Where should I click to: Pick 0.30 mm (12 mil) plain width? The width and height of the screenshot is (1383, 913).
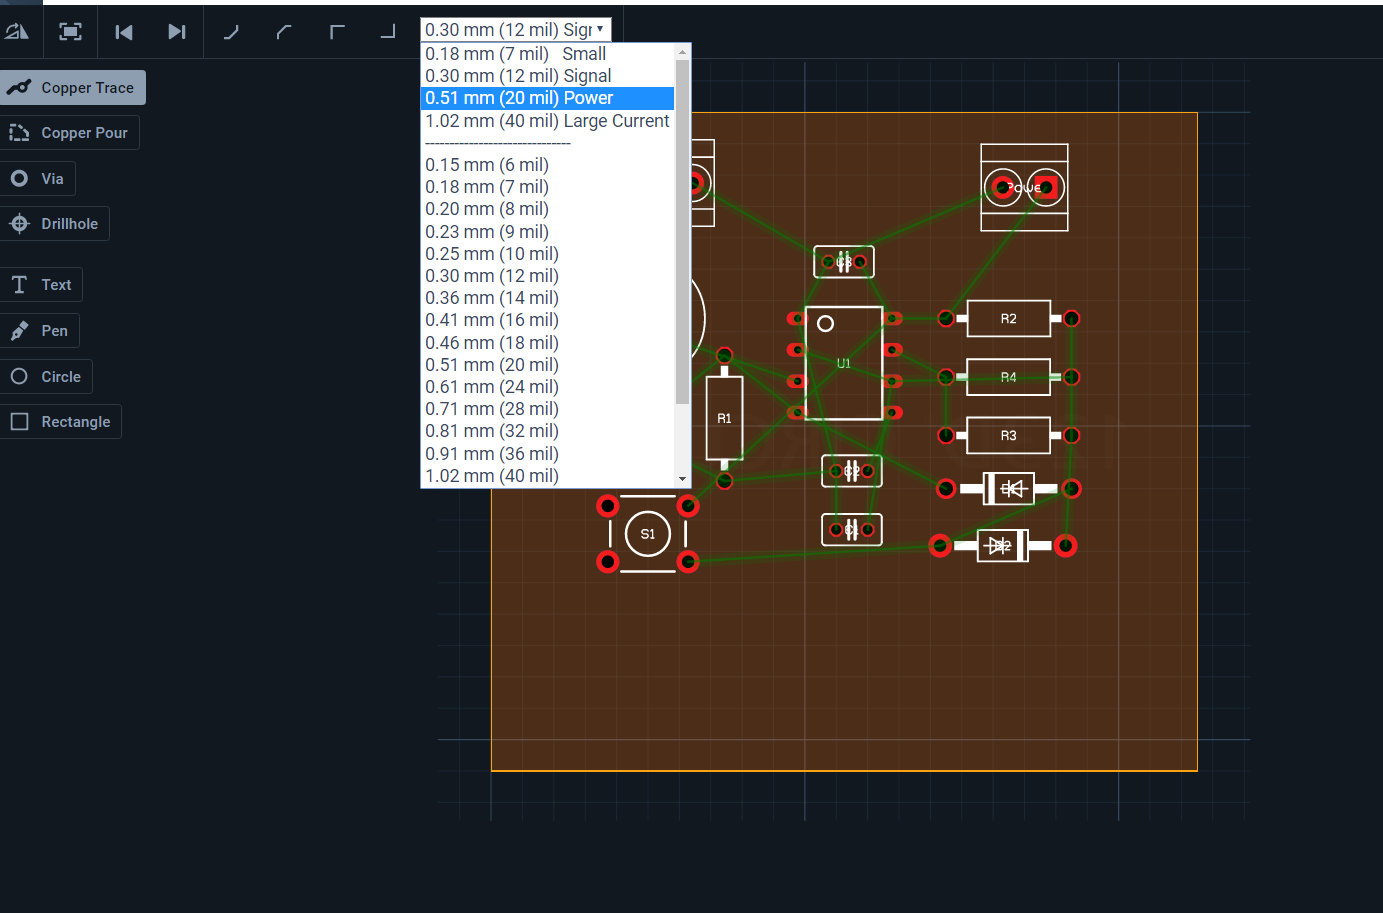point(548,276)
